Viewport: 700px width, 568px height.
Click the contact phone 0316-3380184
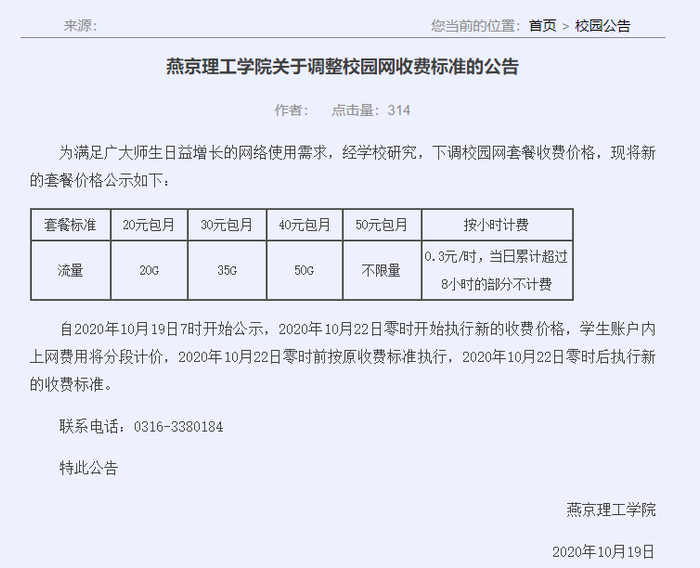(x=179, y=427)
